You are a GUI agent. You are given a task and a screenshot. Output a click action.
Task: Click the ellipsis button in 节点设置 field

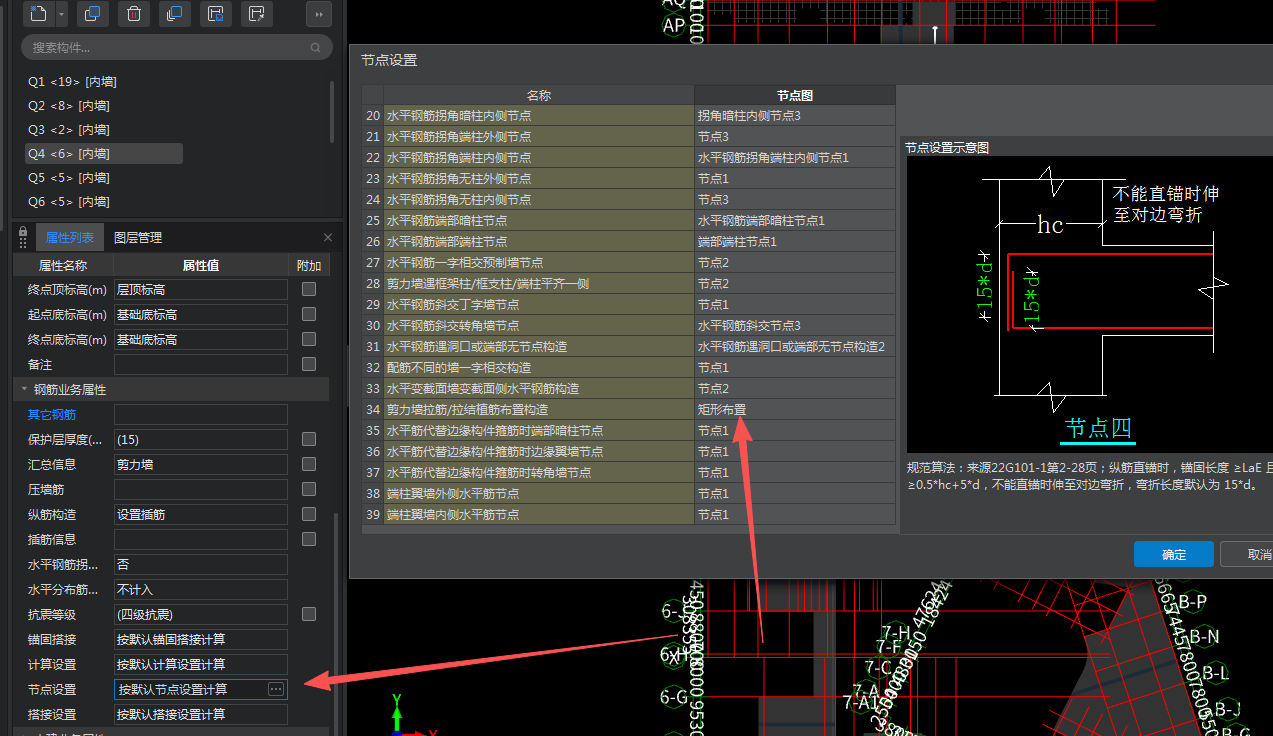(x=276, y=689)
